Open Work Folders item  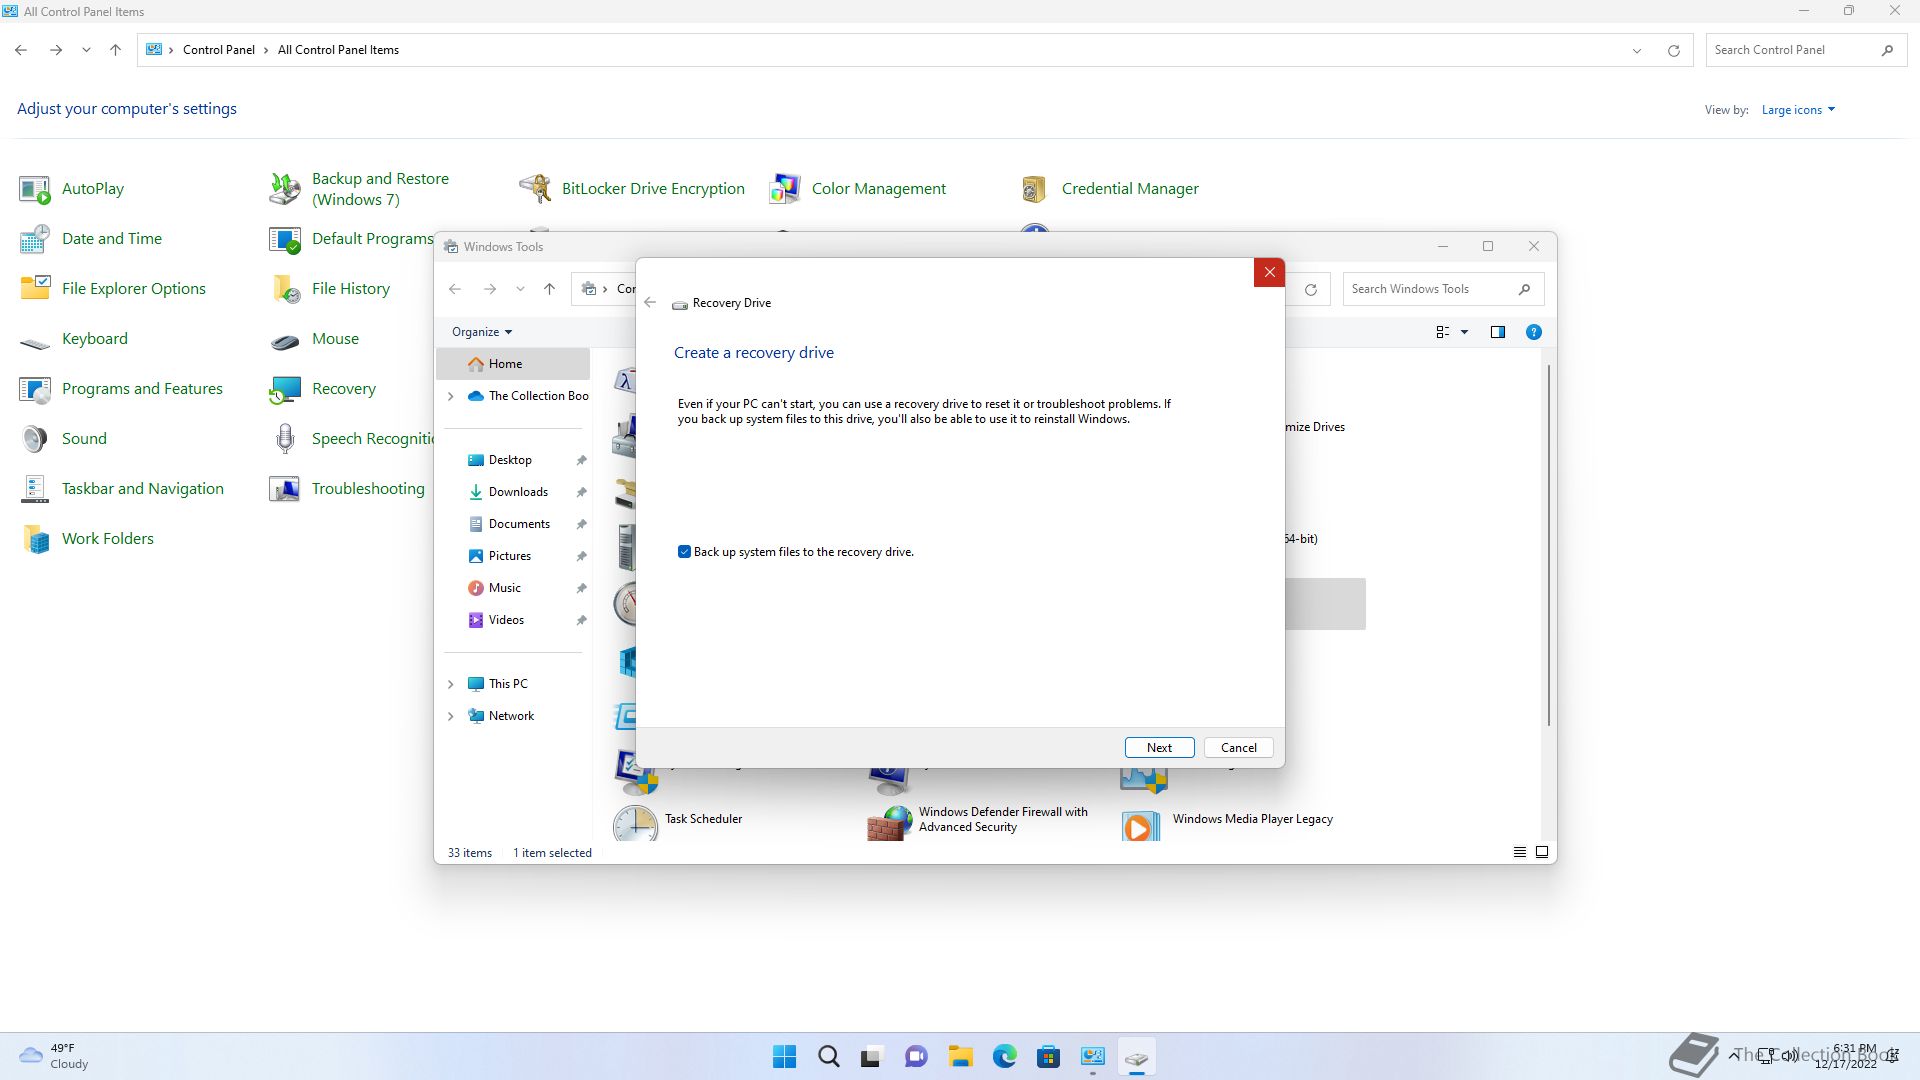pyautogui.click(x=87, y=539)
